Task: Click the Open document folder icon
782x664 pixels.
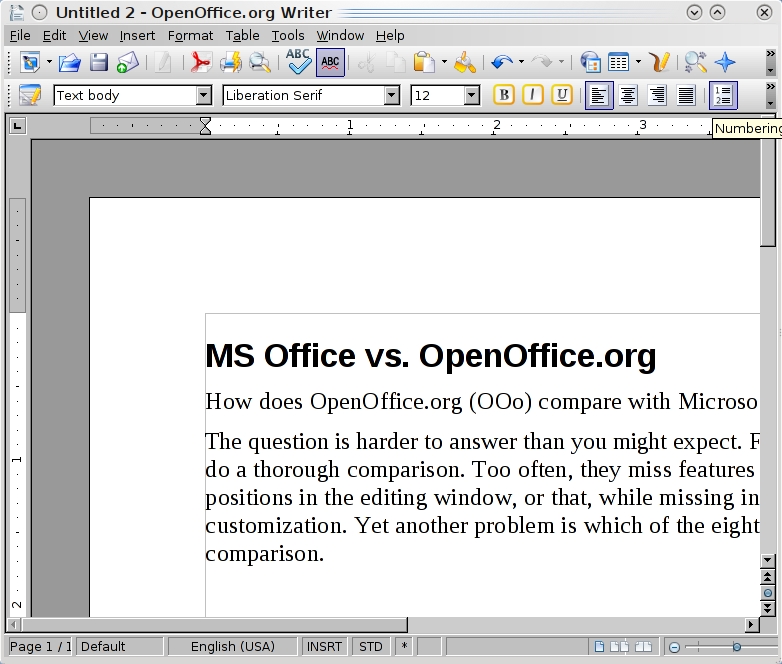Action: (x=69, y=63)
